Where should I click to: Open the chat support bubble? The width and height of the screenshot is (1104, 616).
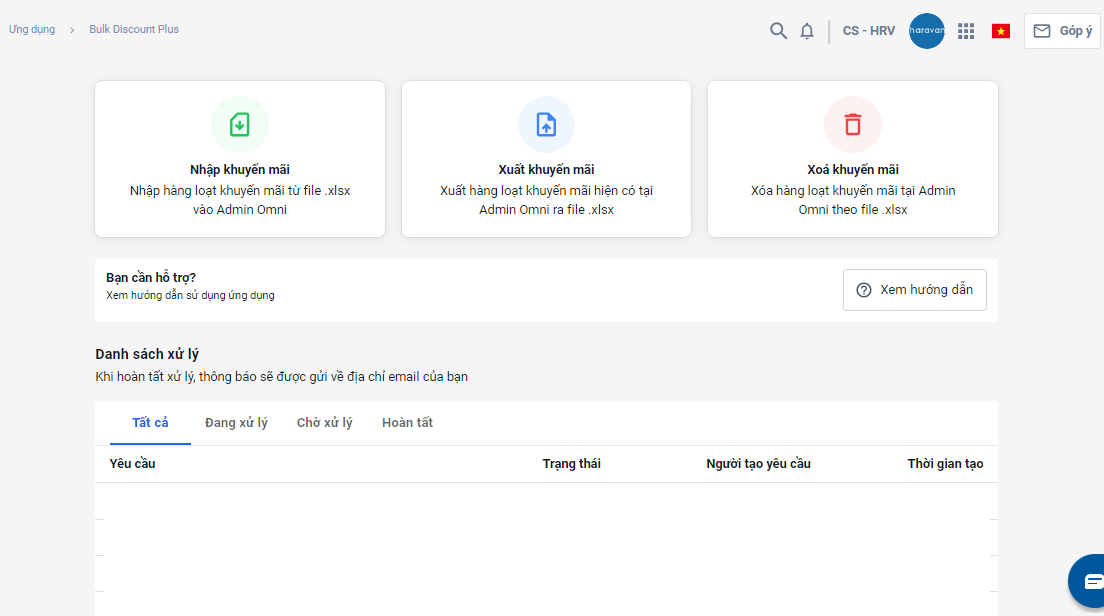tap(1092, 581)
